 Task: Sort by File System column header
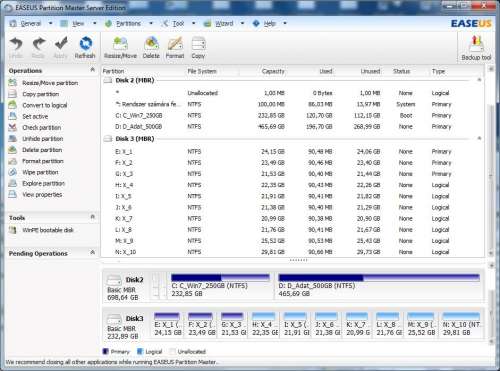(202, 71)
